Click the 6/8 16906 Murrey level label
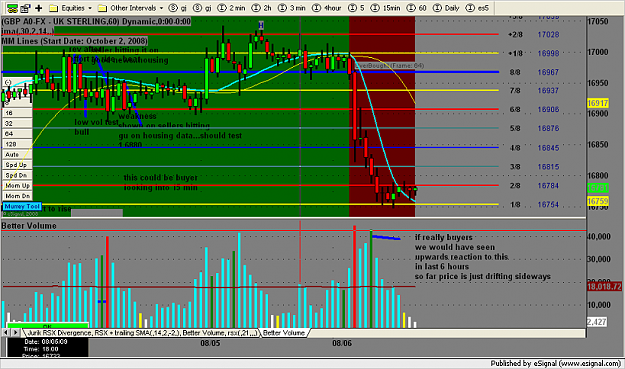The image size is (625, 369). [x=534, y=109]
